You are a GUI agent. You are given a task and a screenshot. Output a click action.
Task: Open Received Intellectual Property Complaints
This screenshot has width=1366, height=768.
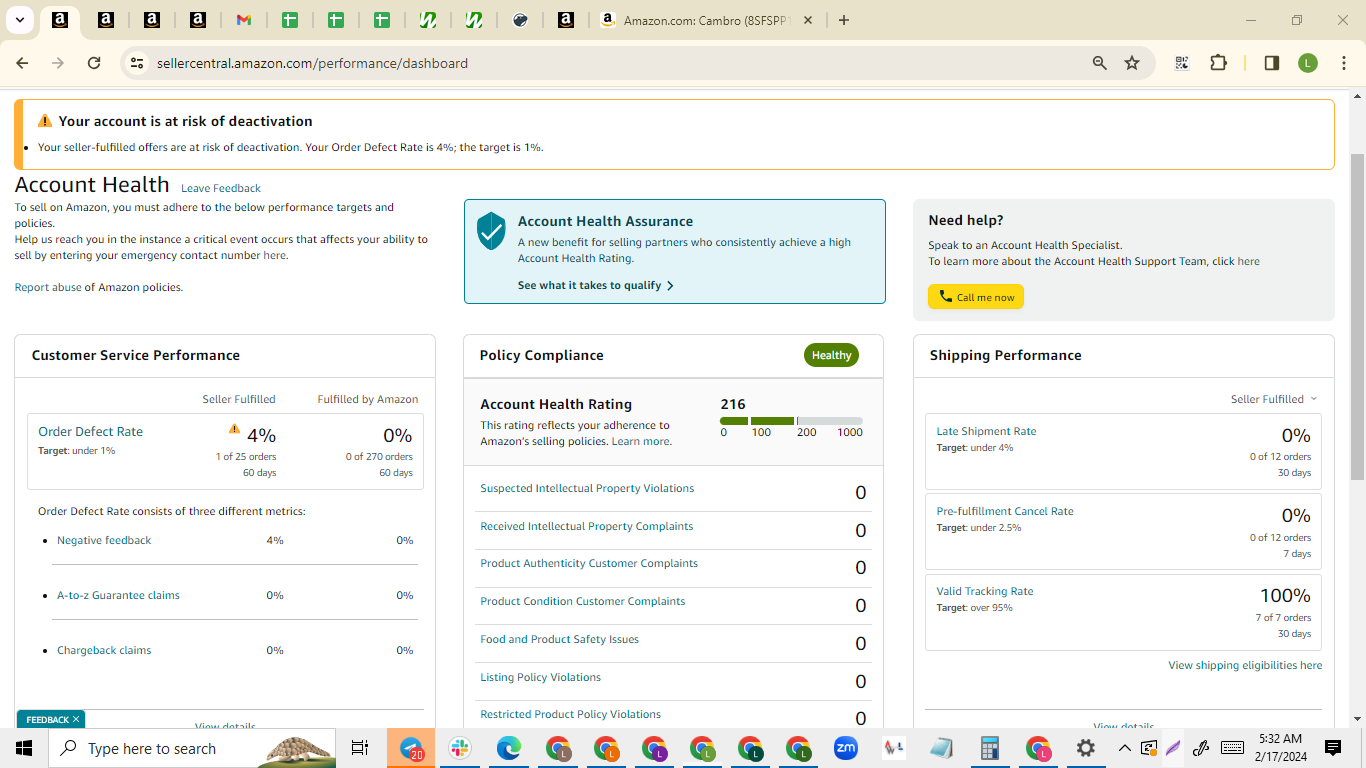click(x=586, y=526)
